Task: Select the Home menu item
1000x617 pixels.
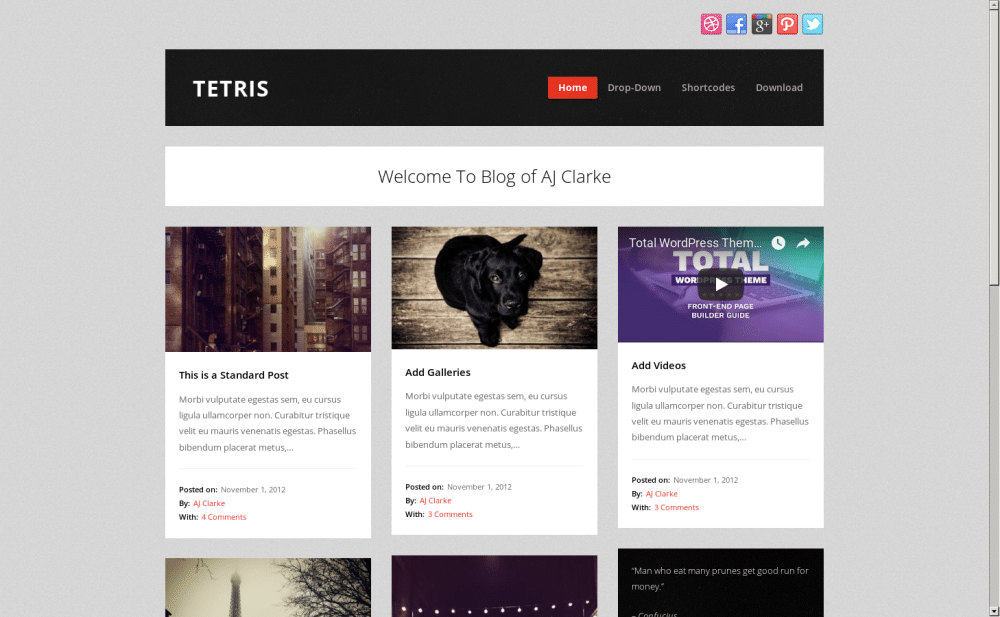Action: pos(572,88)
